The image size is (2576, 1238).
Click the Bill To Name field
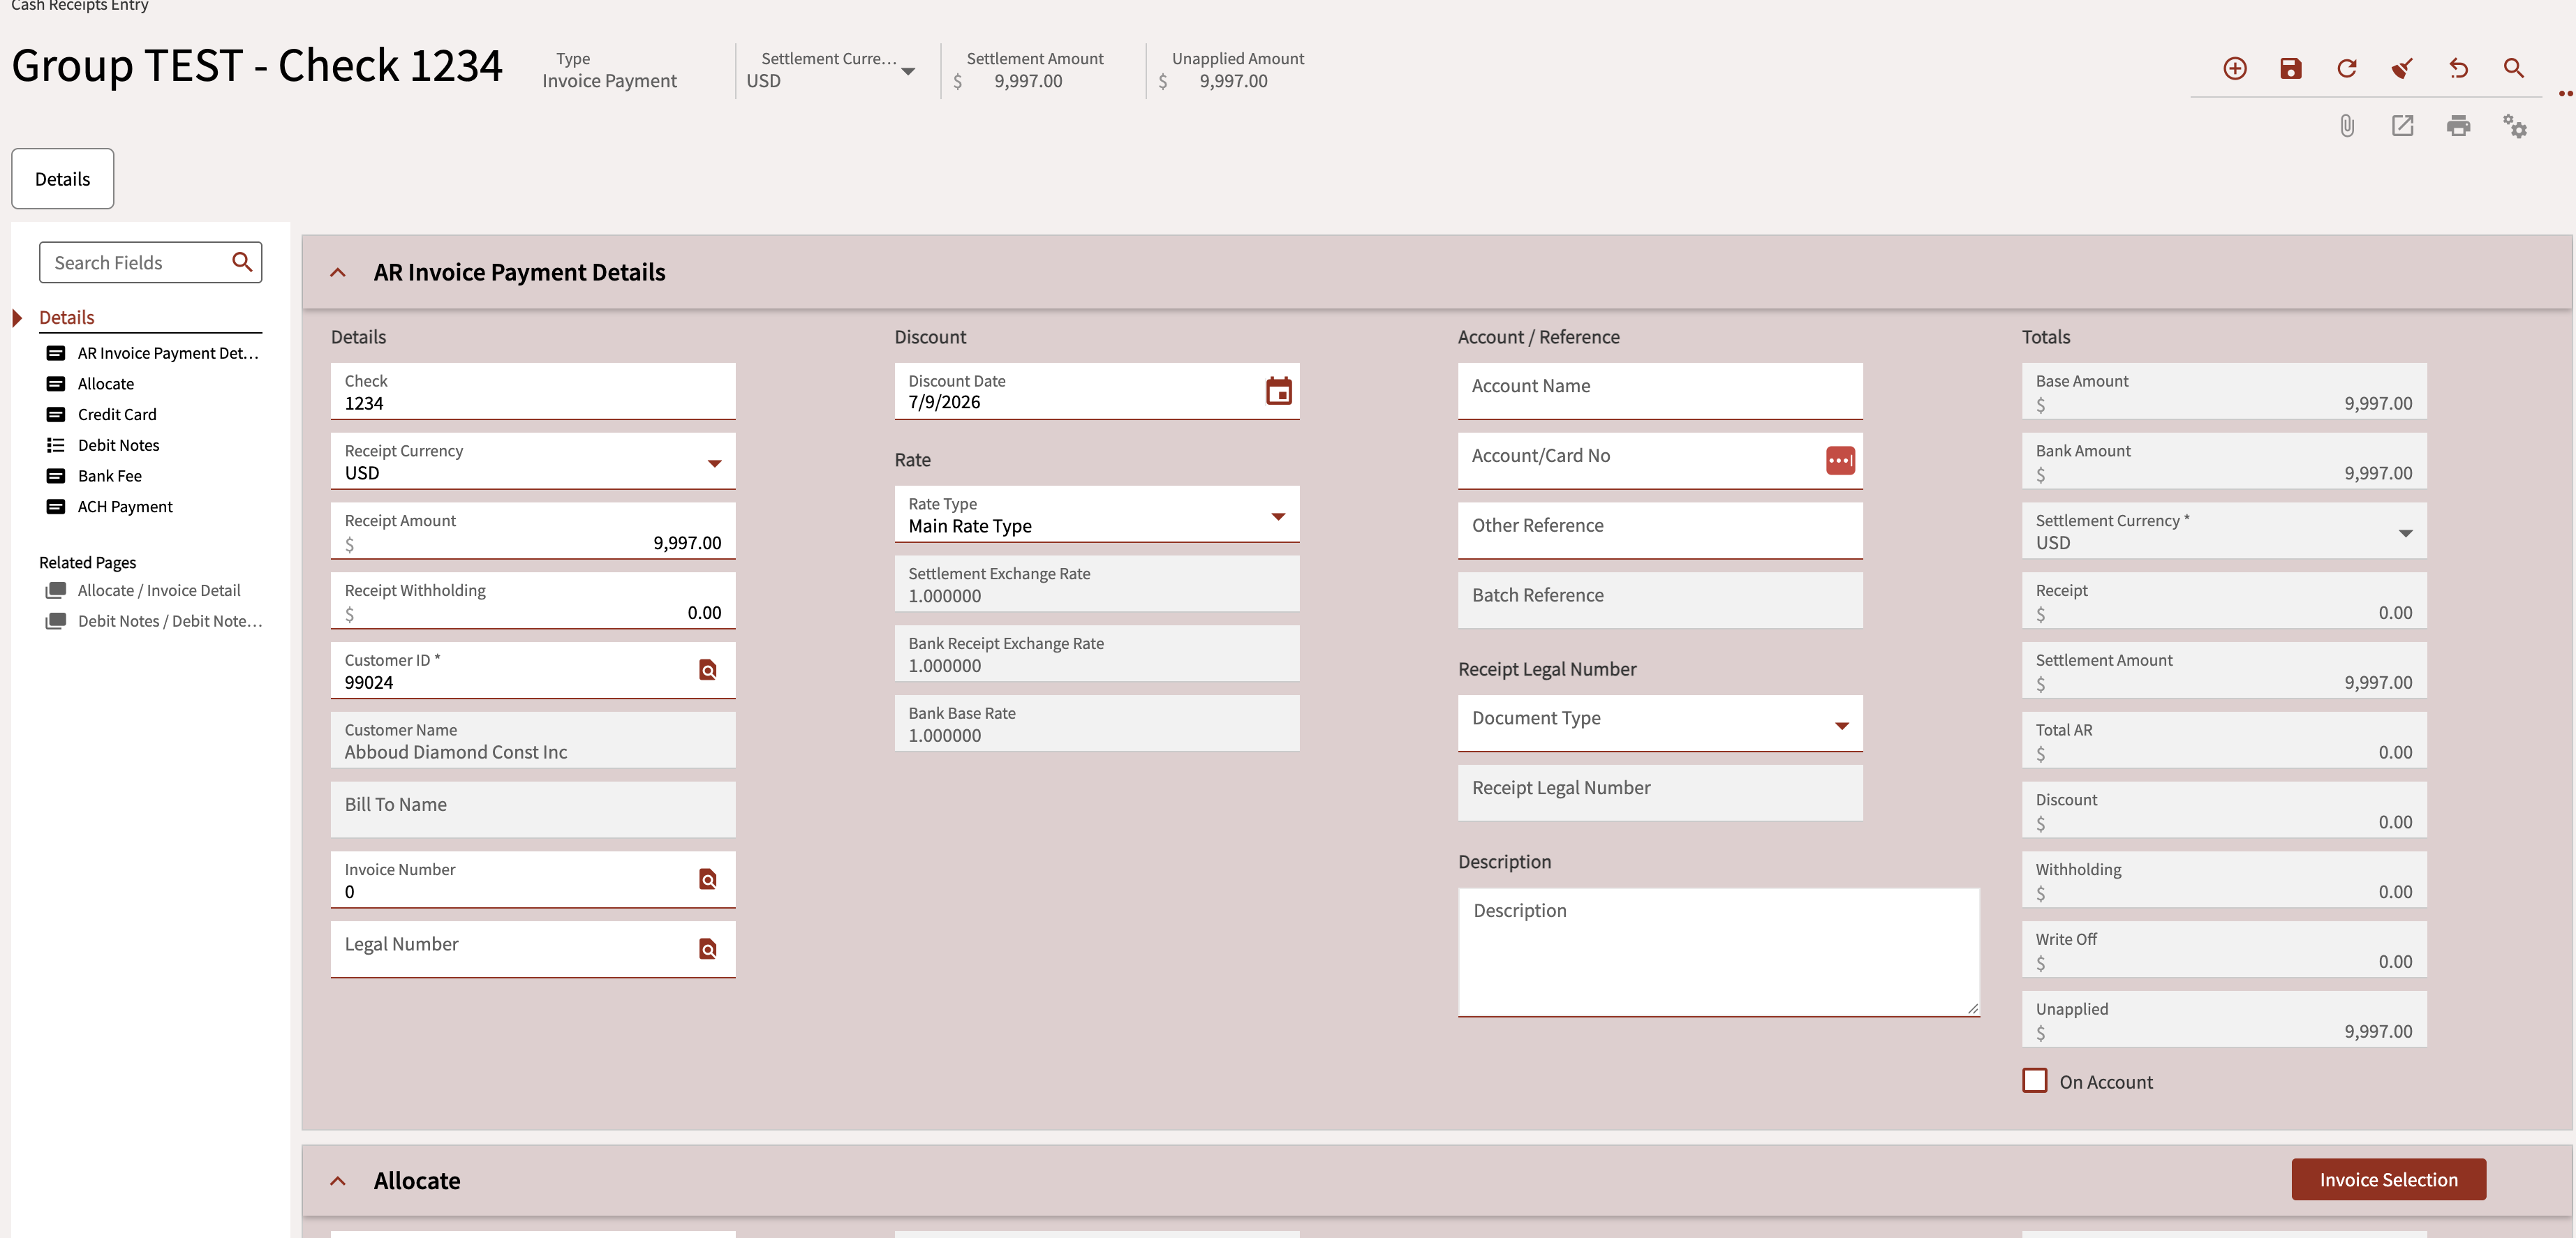tap(533, 809)
